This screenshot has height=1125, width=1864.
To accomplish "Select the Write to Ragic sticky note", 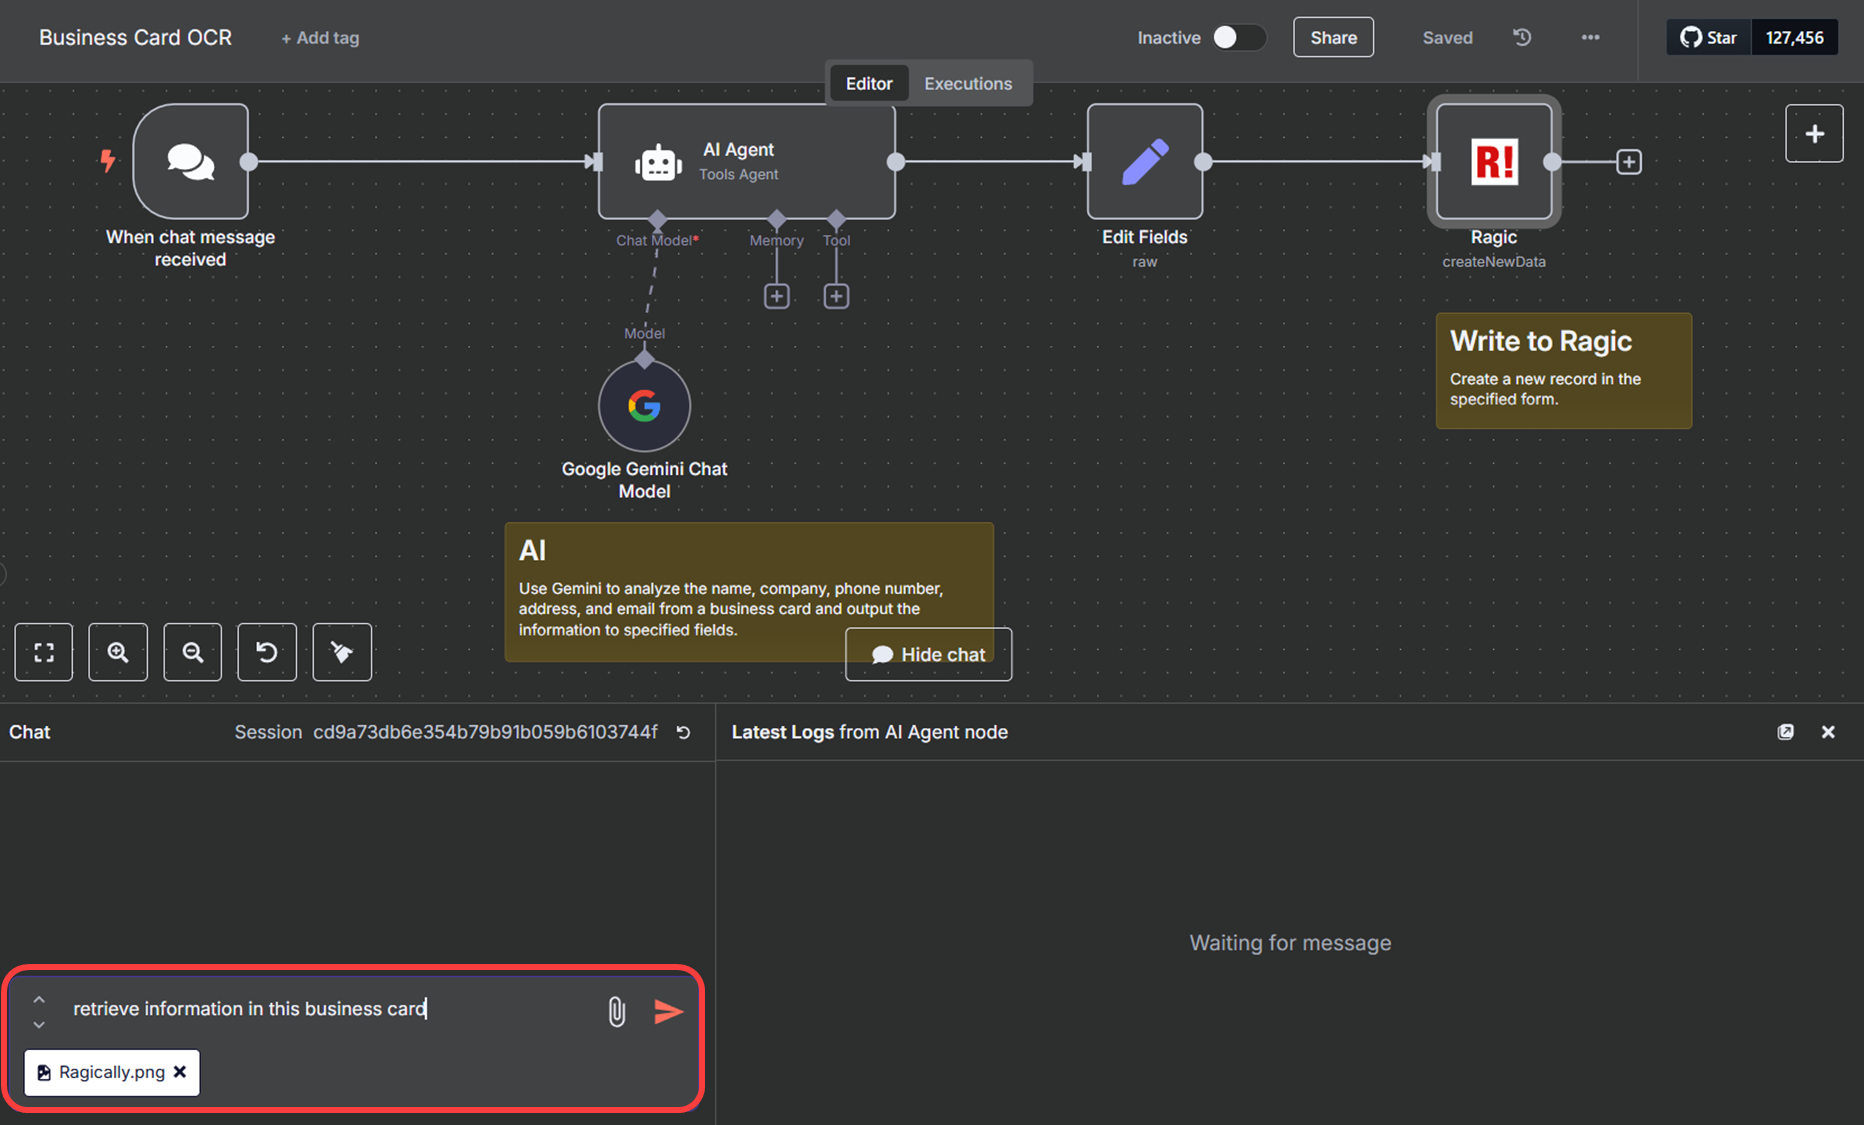I will 1564,371.
